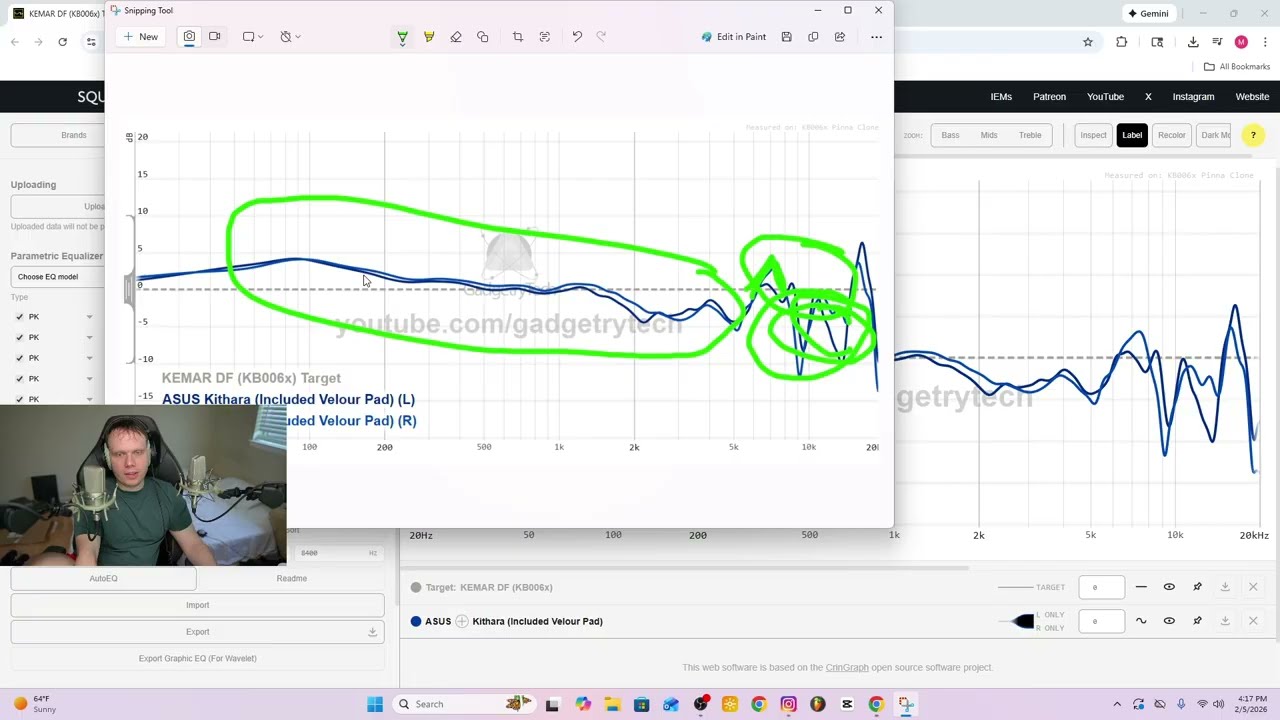The height and width of the screenshot is (720, 1280).
Task: Zoom graph to Mids range
Action: (x=989, y=135)
